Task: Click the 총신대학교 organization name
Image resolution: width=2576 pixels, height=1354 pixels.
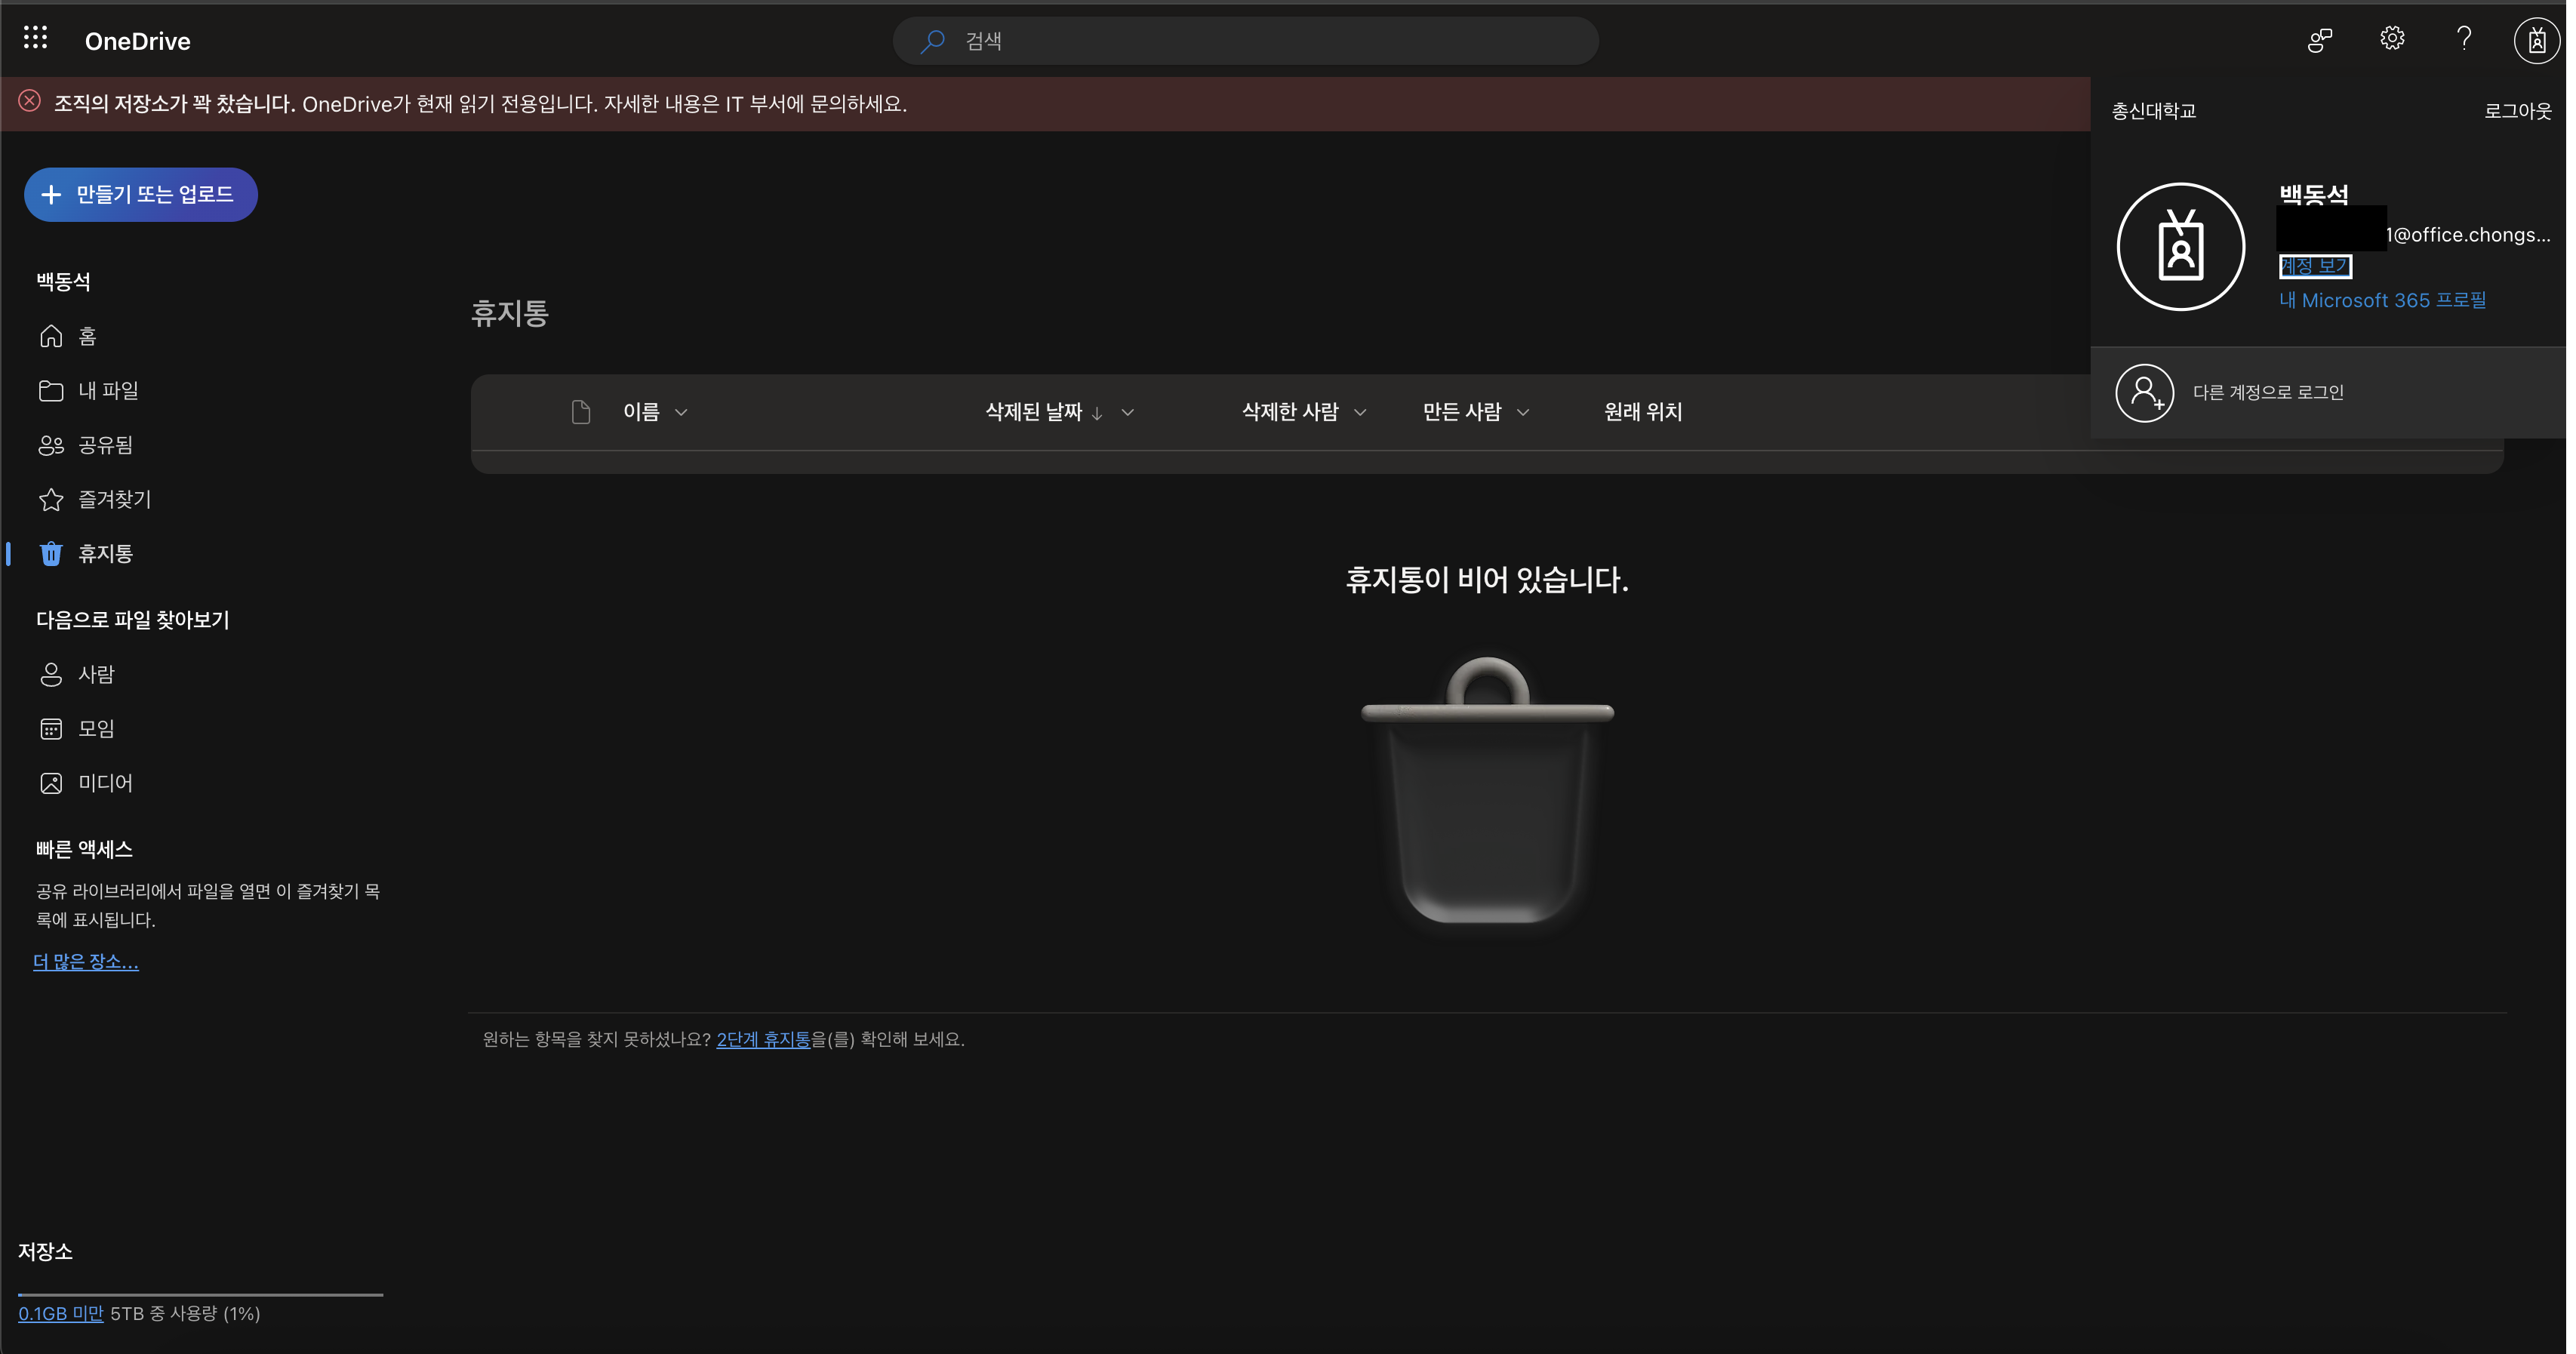Action: [2154, 111]
